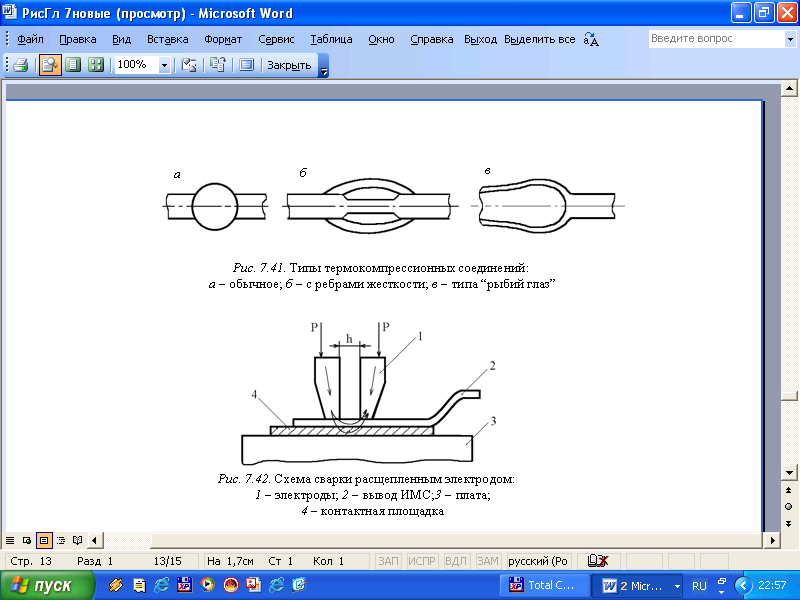Open the Вставка menu

(x=167, y=39)
